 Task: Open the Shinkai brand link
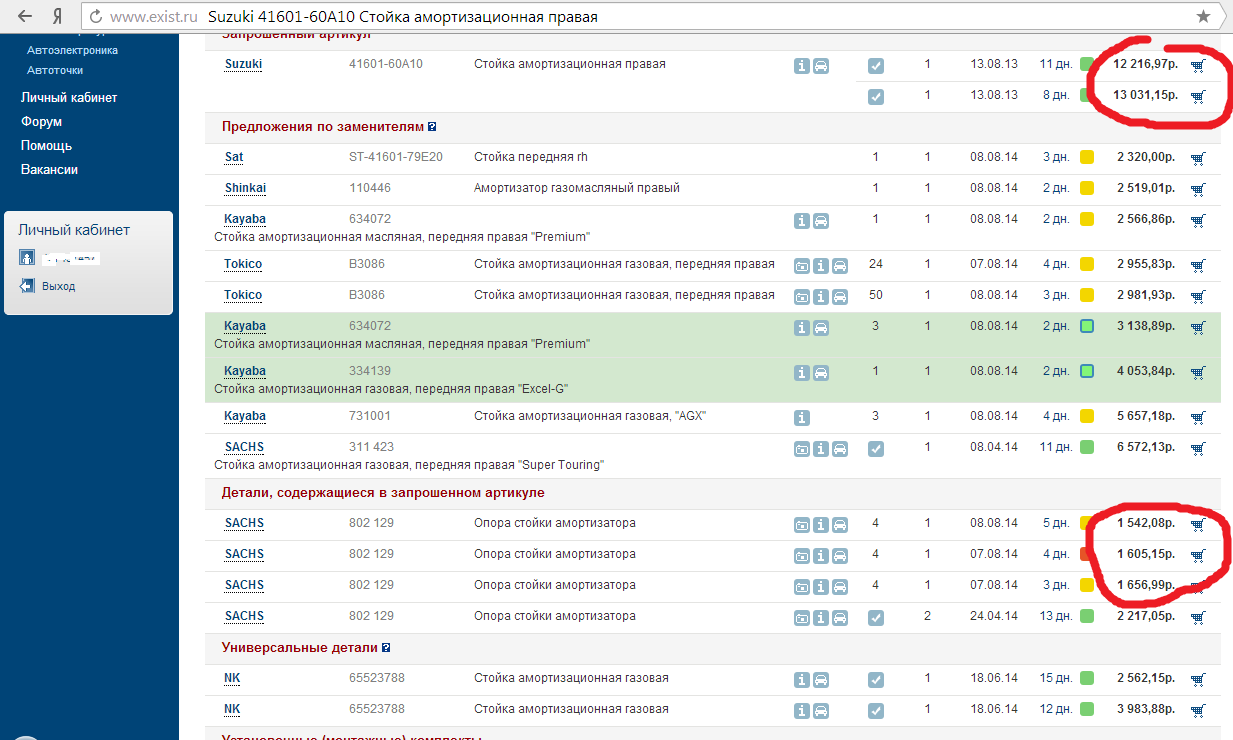tap(245, 188)
